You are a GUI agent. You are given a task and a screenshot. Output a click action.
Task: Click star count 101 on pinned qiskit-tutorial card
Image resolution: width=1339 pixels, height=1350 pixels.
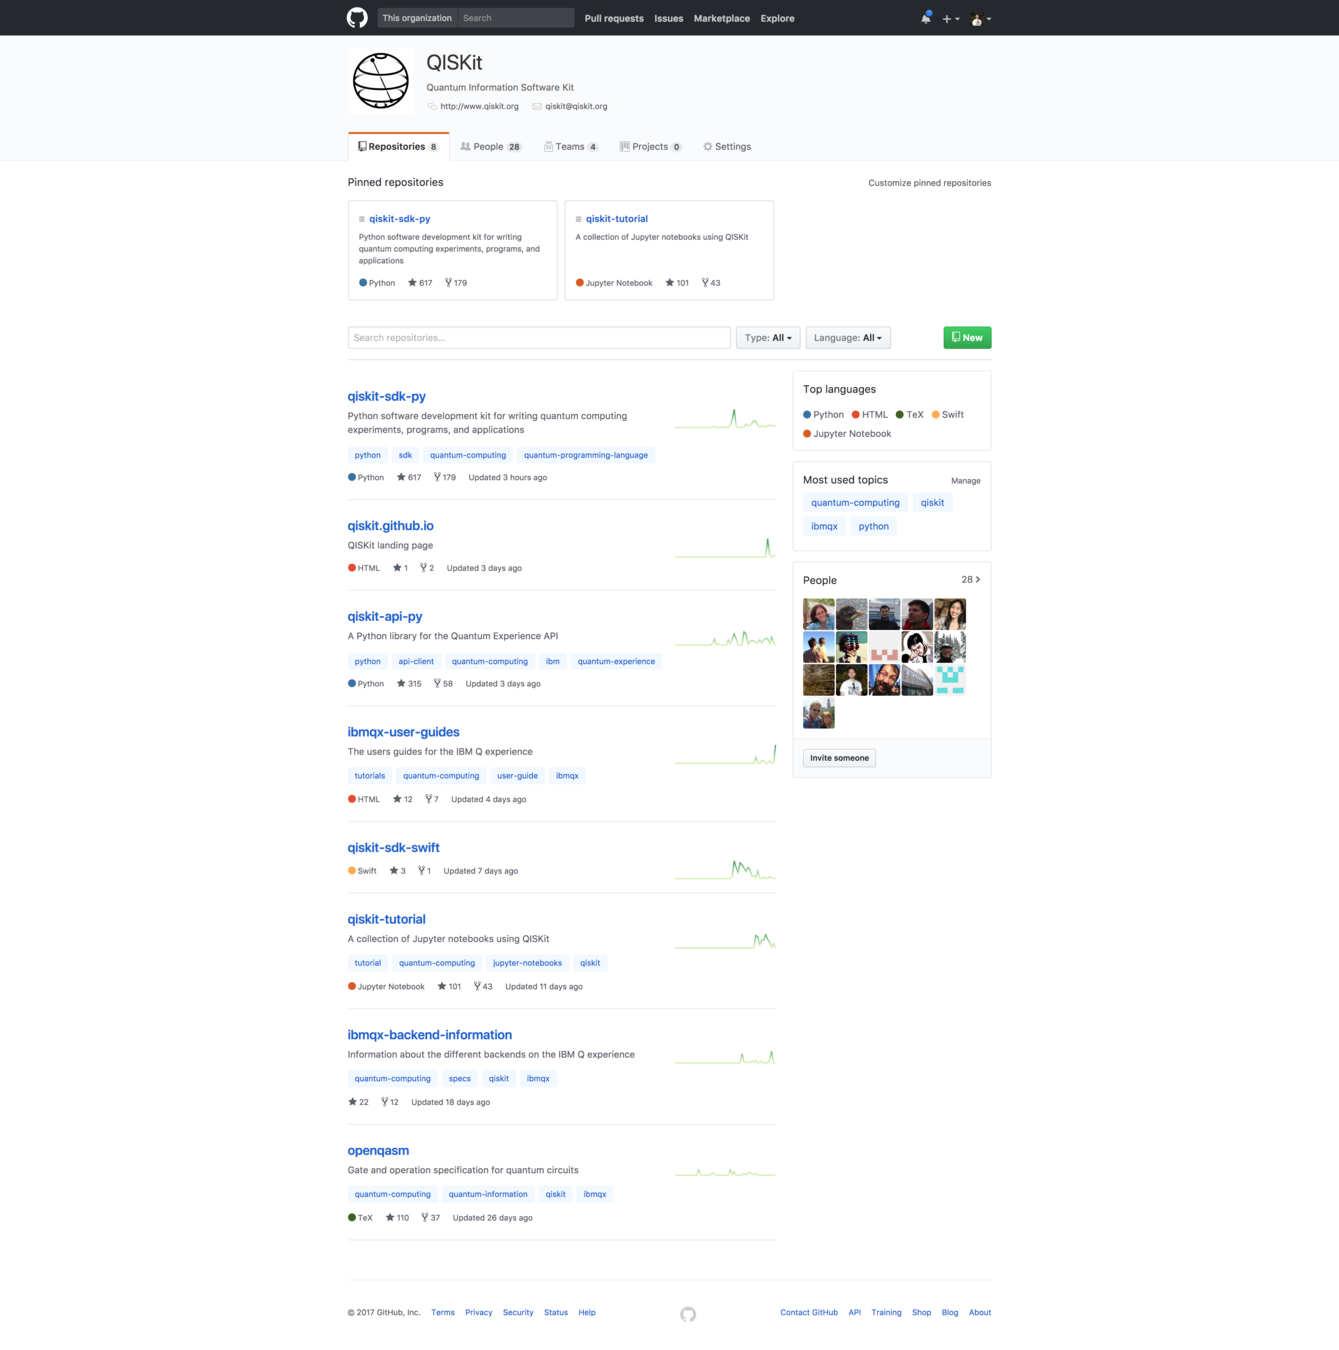(677, 283)
